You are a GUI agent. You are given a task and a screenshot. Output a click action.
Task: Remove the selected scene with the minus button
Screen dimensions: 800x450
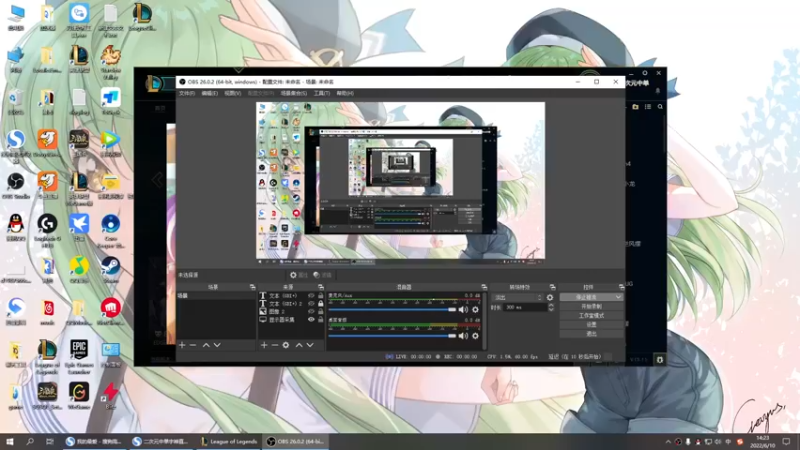pyautogui.click(x=193, y=345)
